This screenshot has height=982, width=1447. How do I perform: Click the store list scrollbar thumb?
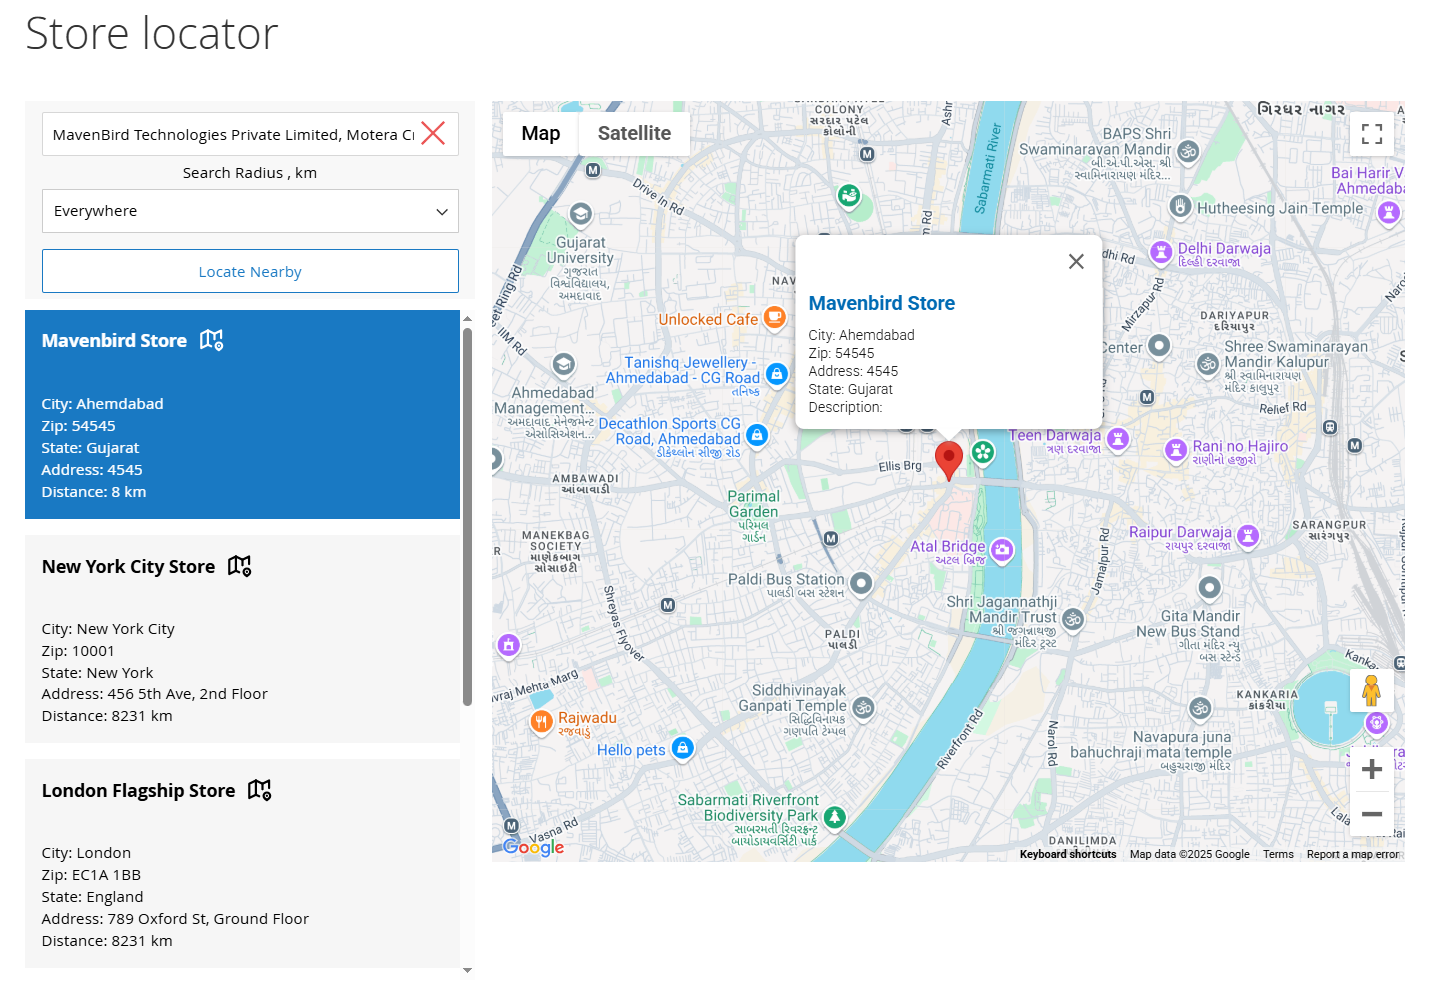tap(467, 517)
